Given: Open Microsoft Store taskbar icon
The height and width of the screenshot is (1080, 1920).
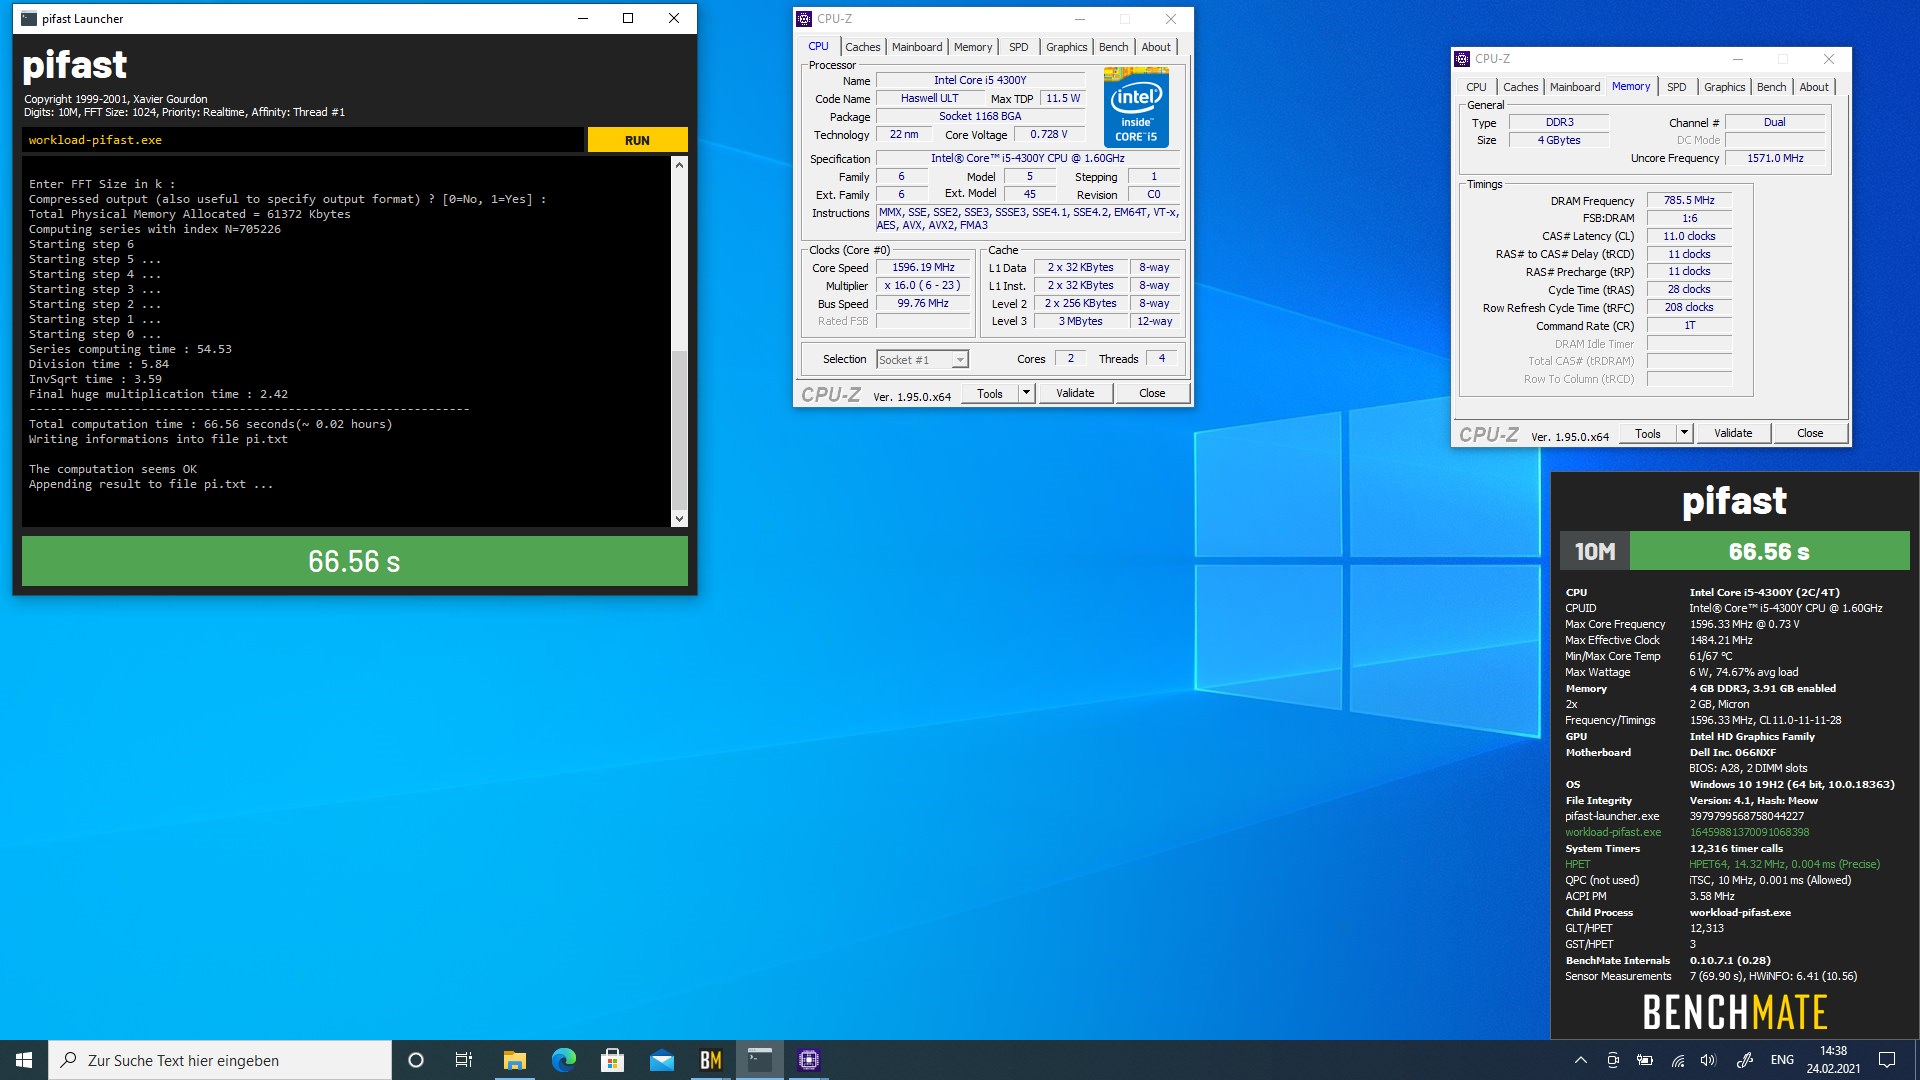Looking at the screenshot, I should [612, 1060].
